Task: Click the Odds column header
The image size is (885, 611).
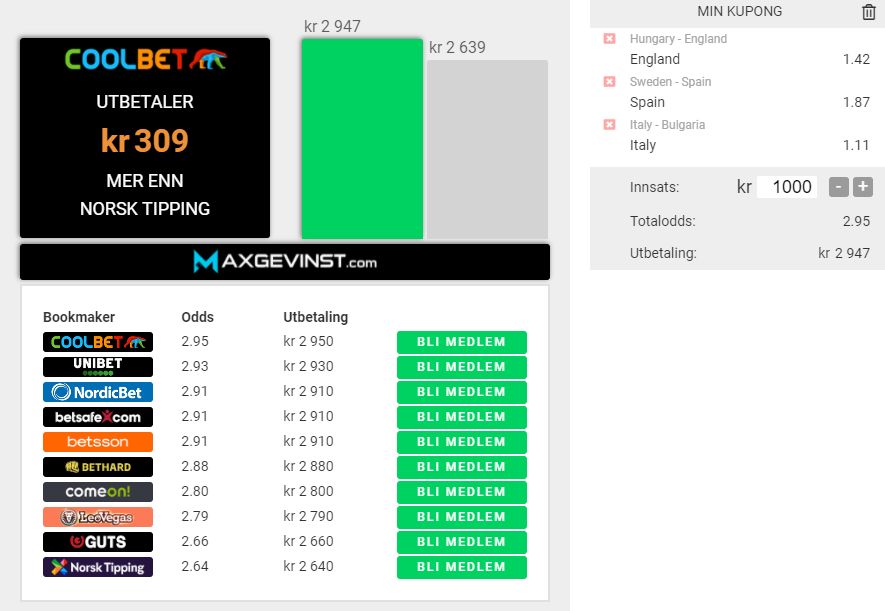Action: point(198,317)
